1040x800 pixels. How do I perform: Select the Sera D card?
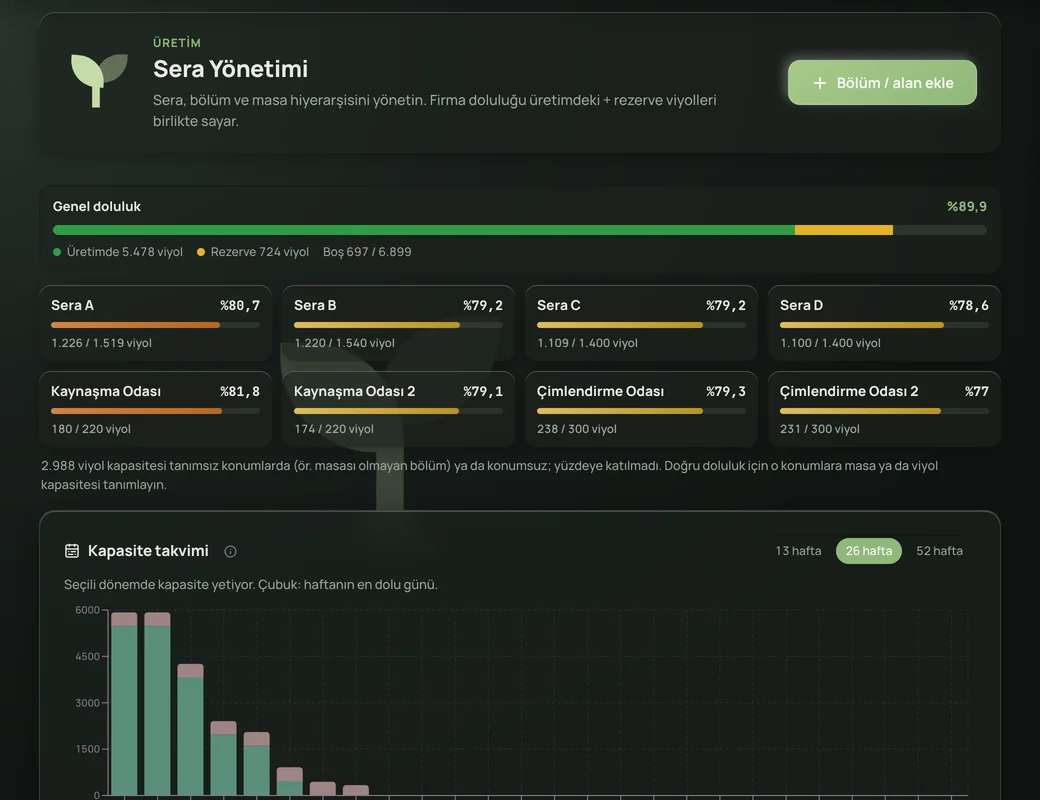coord(884,323)
